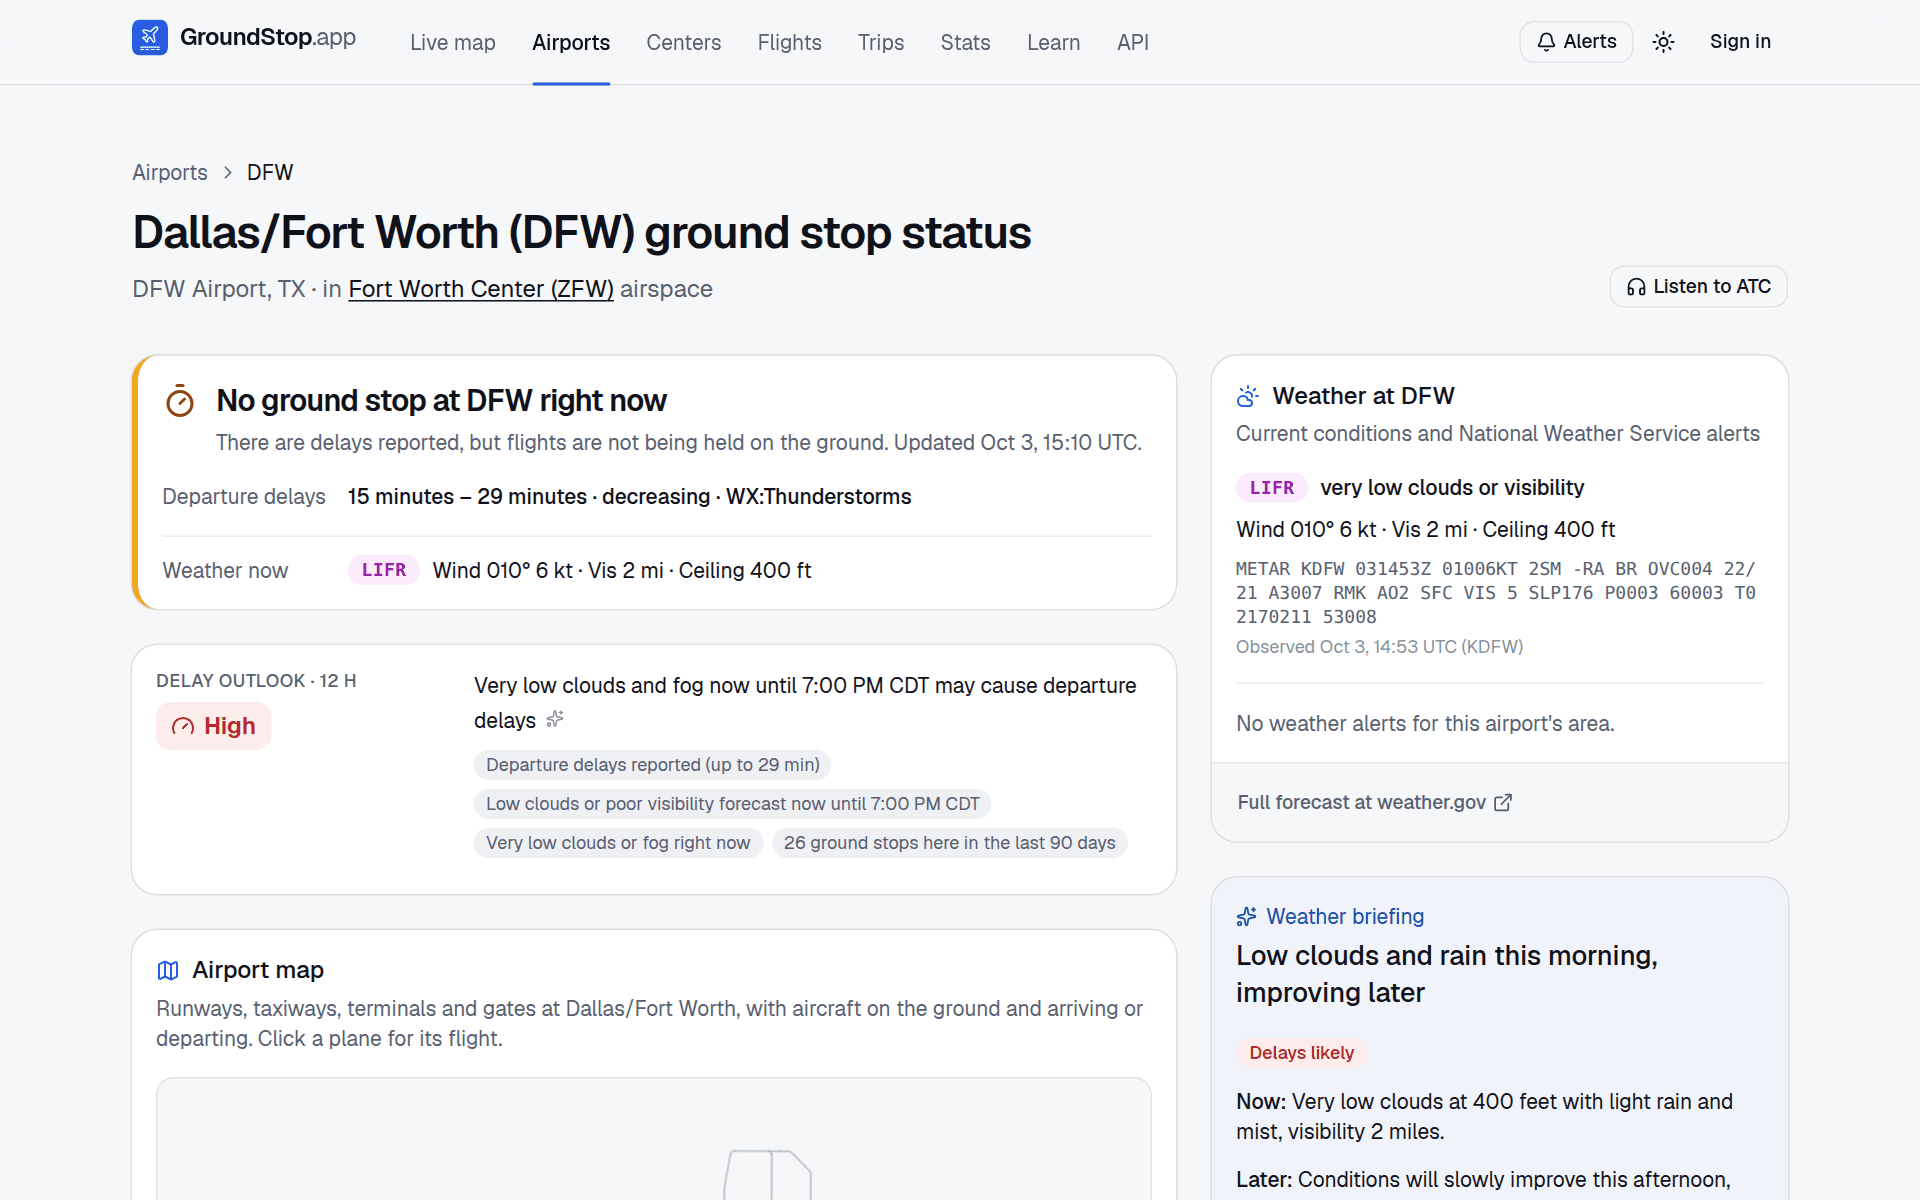Click the 'Low clouds or poor visibility forecast' chip
Viewport: 1920px width, 1200px height.
point(733,804)
